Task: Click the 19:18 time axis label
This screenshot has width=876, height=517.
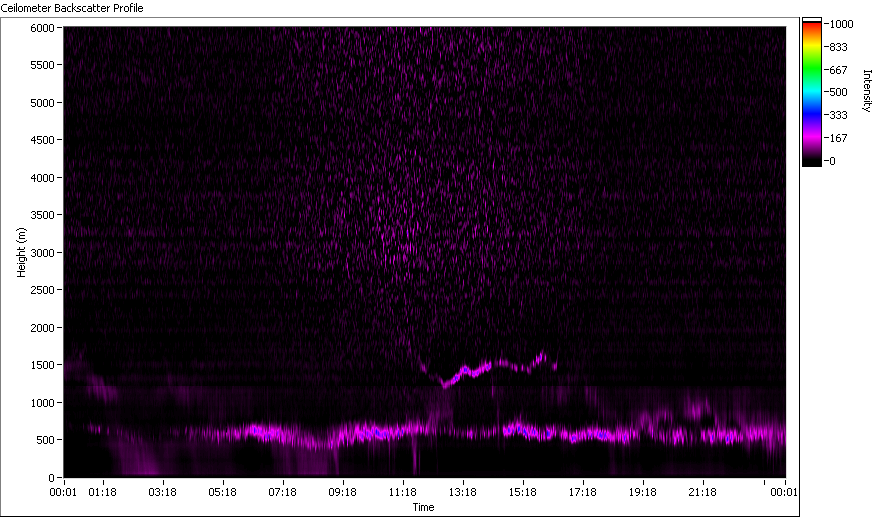Action: tap(642, 492)
